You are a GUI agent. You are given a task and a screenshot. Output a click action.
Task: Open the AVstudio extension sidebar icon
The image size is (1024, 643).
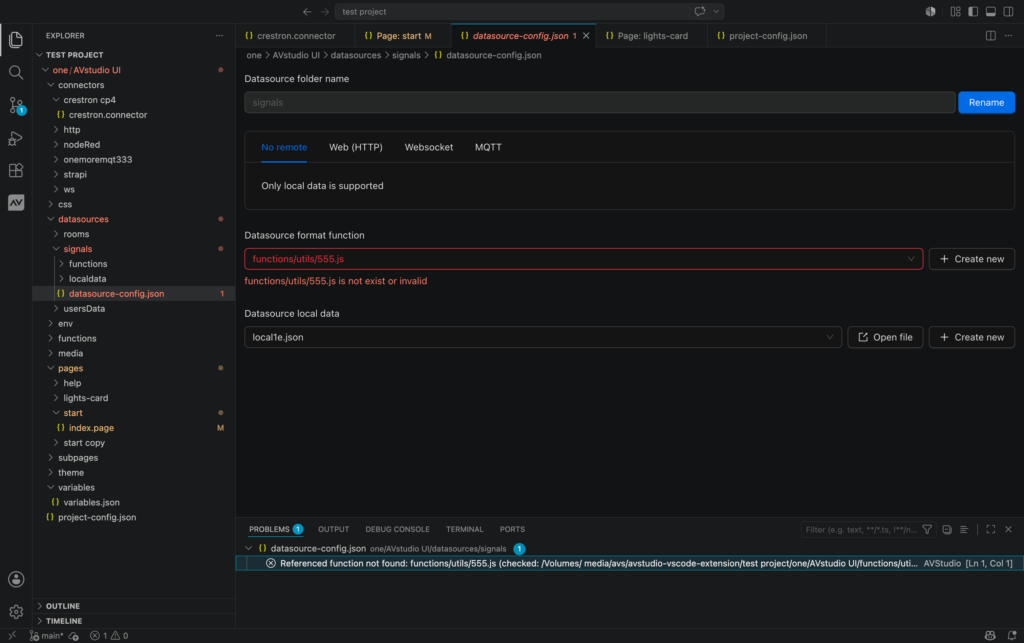click(16, 202)
